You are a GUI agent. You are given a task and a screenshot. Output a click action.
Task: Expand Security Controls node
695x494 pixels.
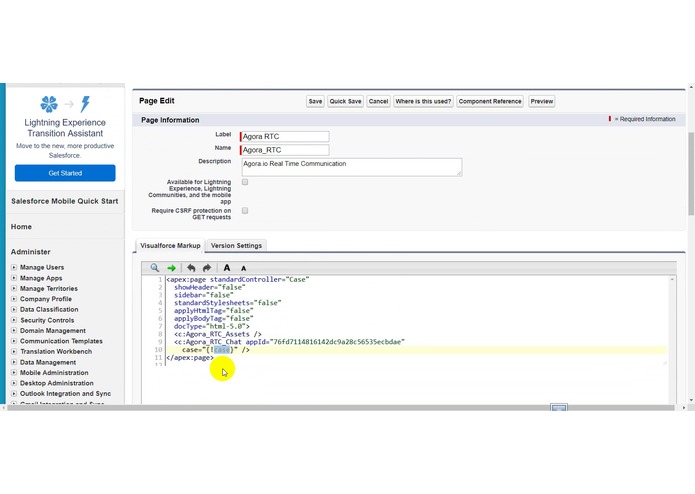(x=14, y=320)
